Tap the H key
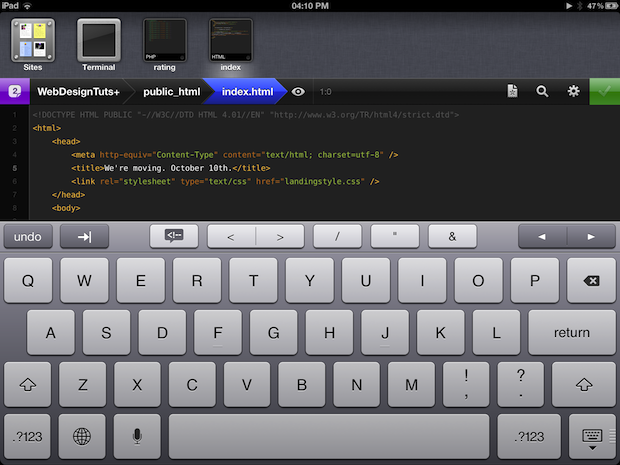Image resolution: width=620 pixels, height=465 pixels. pos(329,333)
